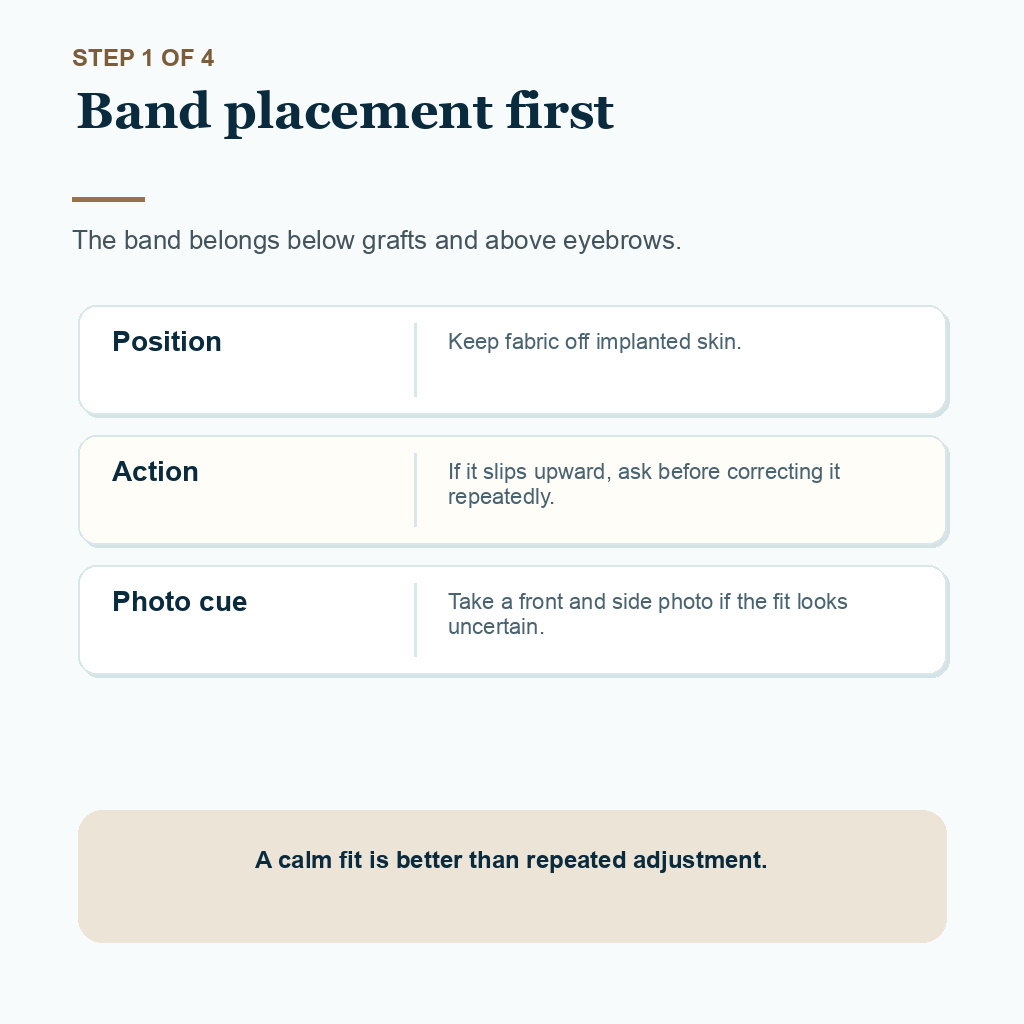This screenshot has height=1024, width=1024.
Task: Click the sentence about band below grafts
Action: tap(377, 240)
